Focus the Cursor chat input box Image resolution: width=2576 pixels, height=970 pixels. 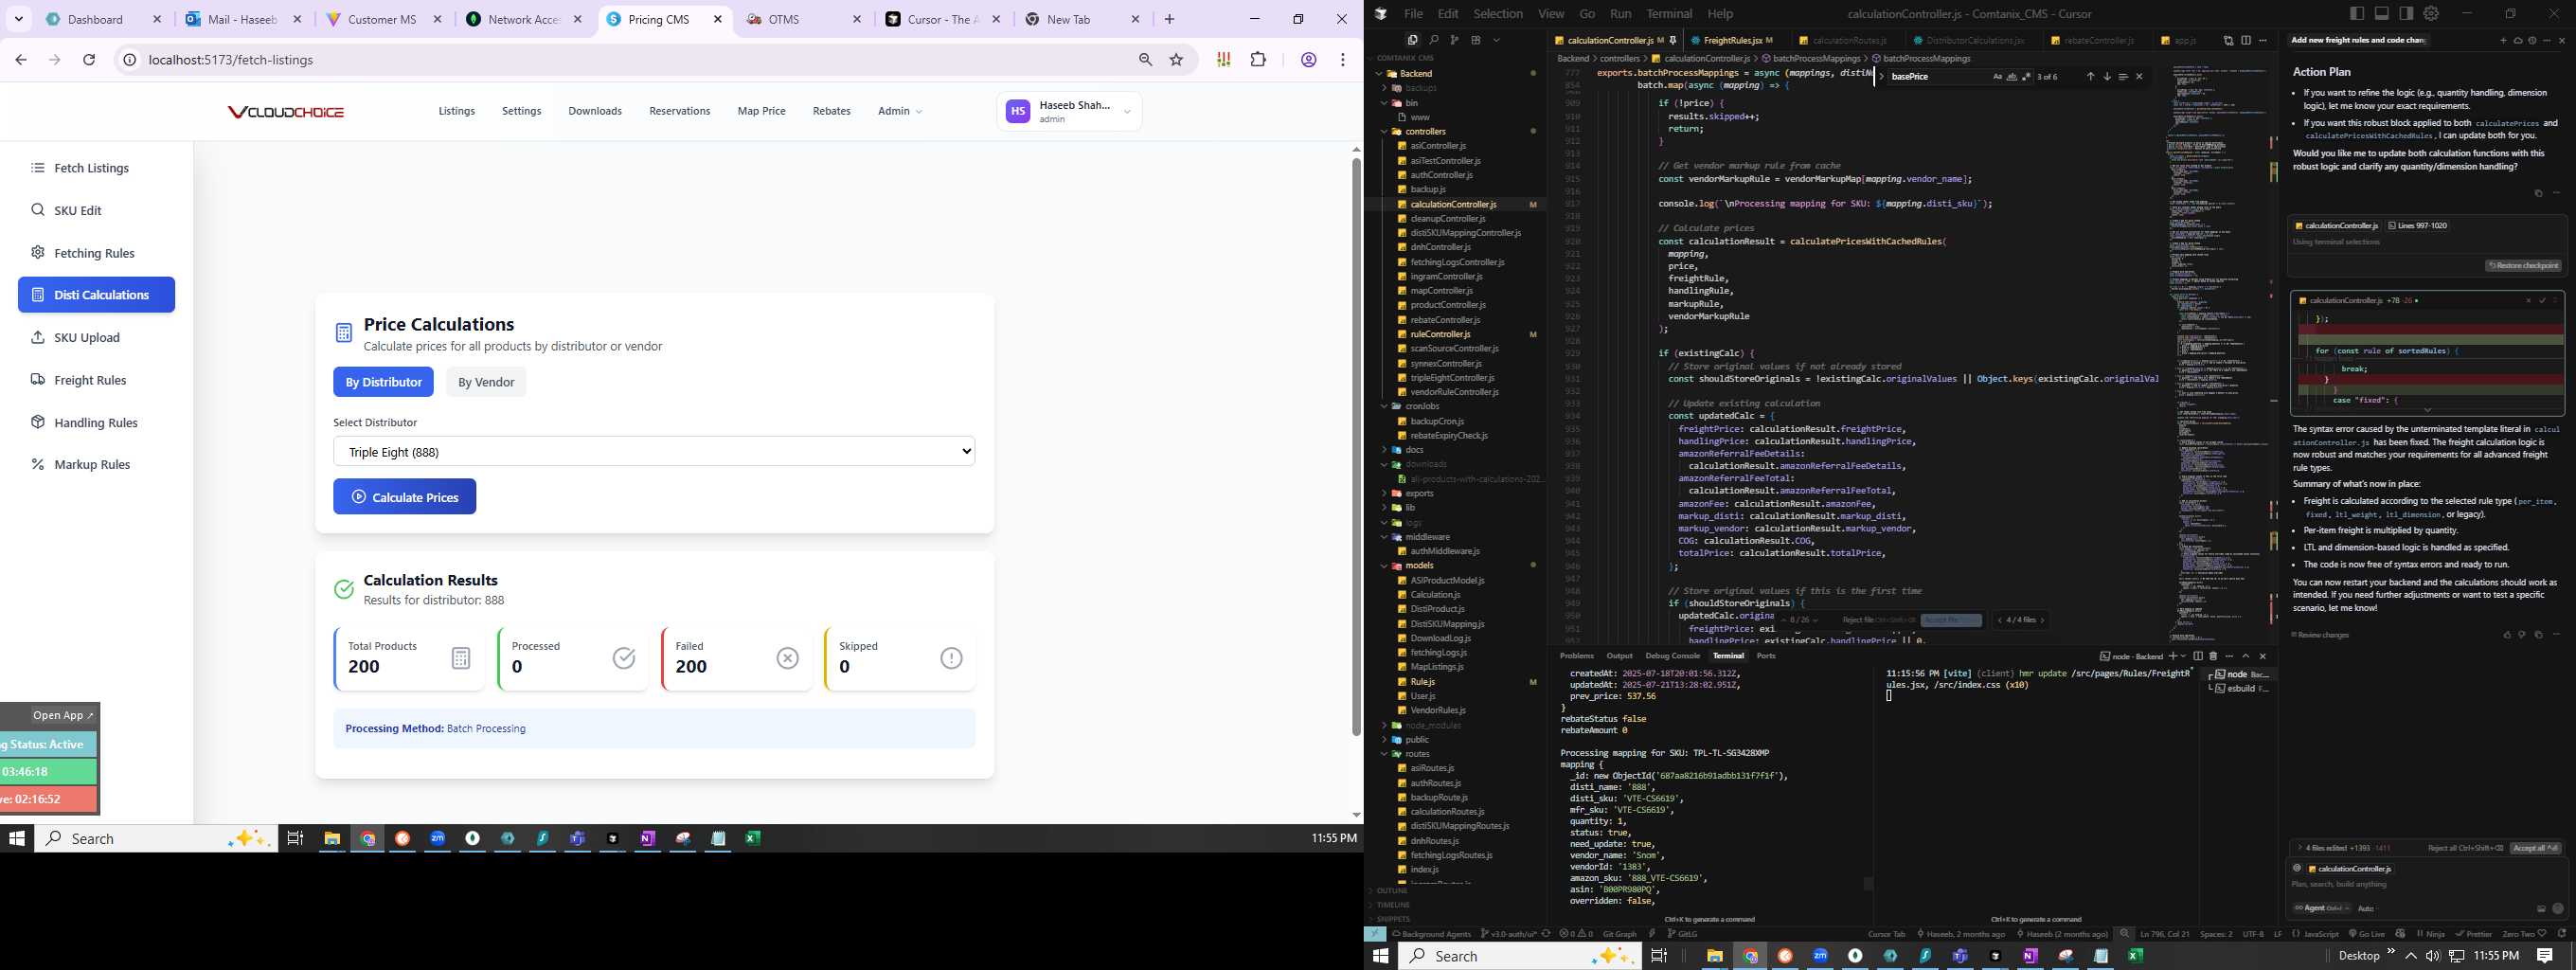click(2426, 884)
